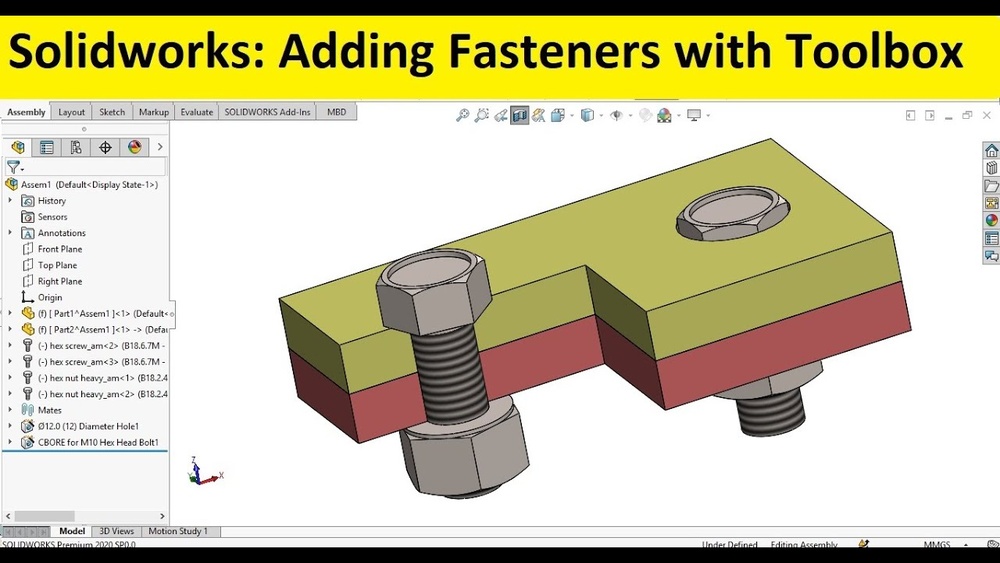Click the tree scrollbar right arrow

click(162, 516)
